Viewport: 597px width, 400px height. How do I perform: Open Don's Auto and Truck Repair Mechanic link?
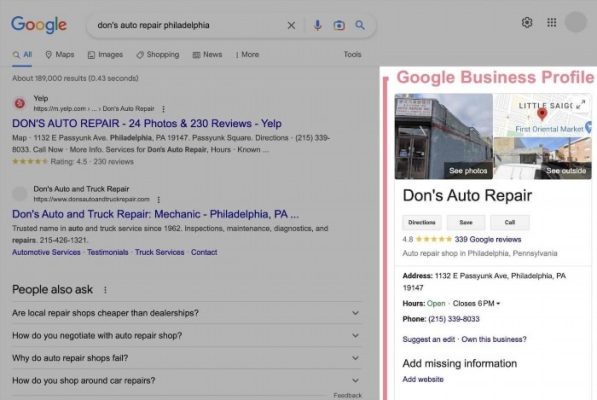click(155, 214)
